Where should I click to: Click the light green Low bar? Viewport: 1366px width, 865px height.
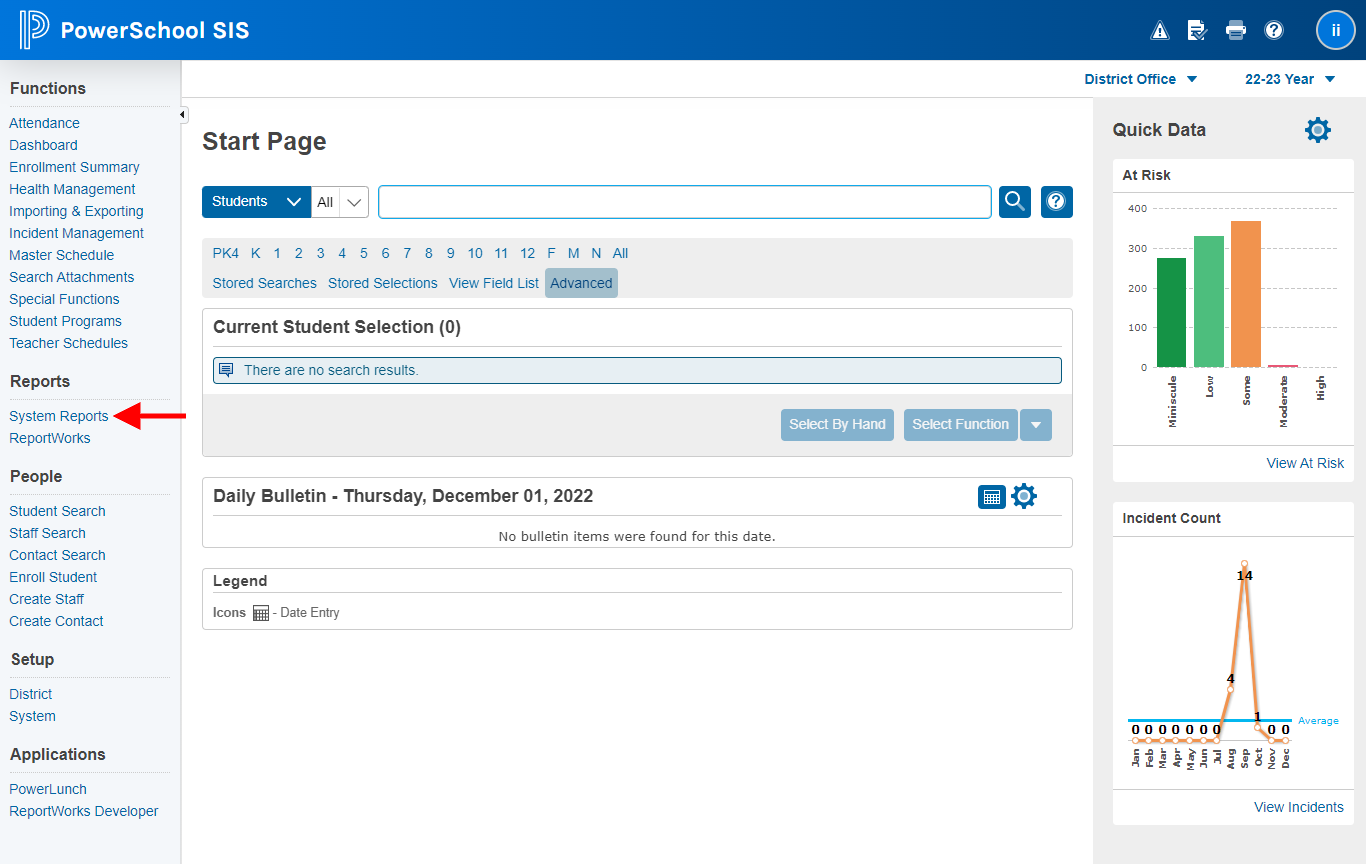coord(1209,302)
